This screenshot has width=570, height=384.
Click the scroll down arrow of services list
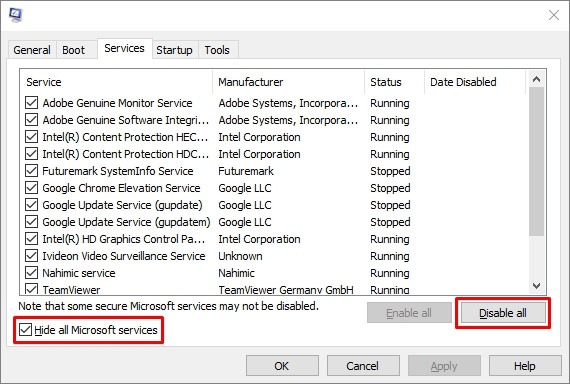536,286
